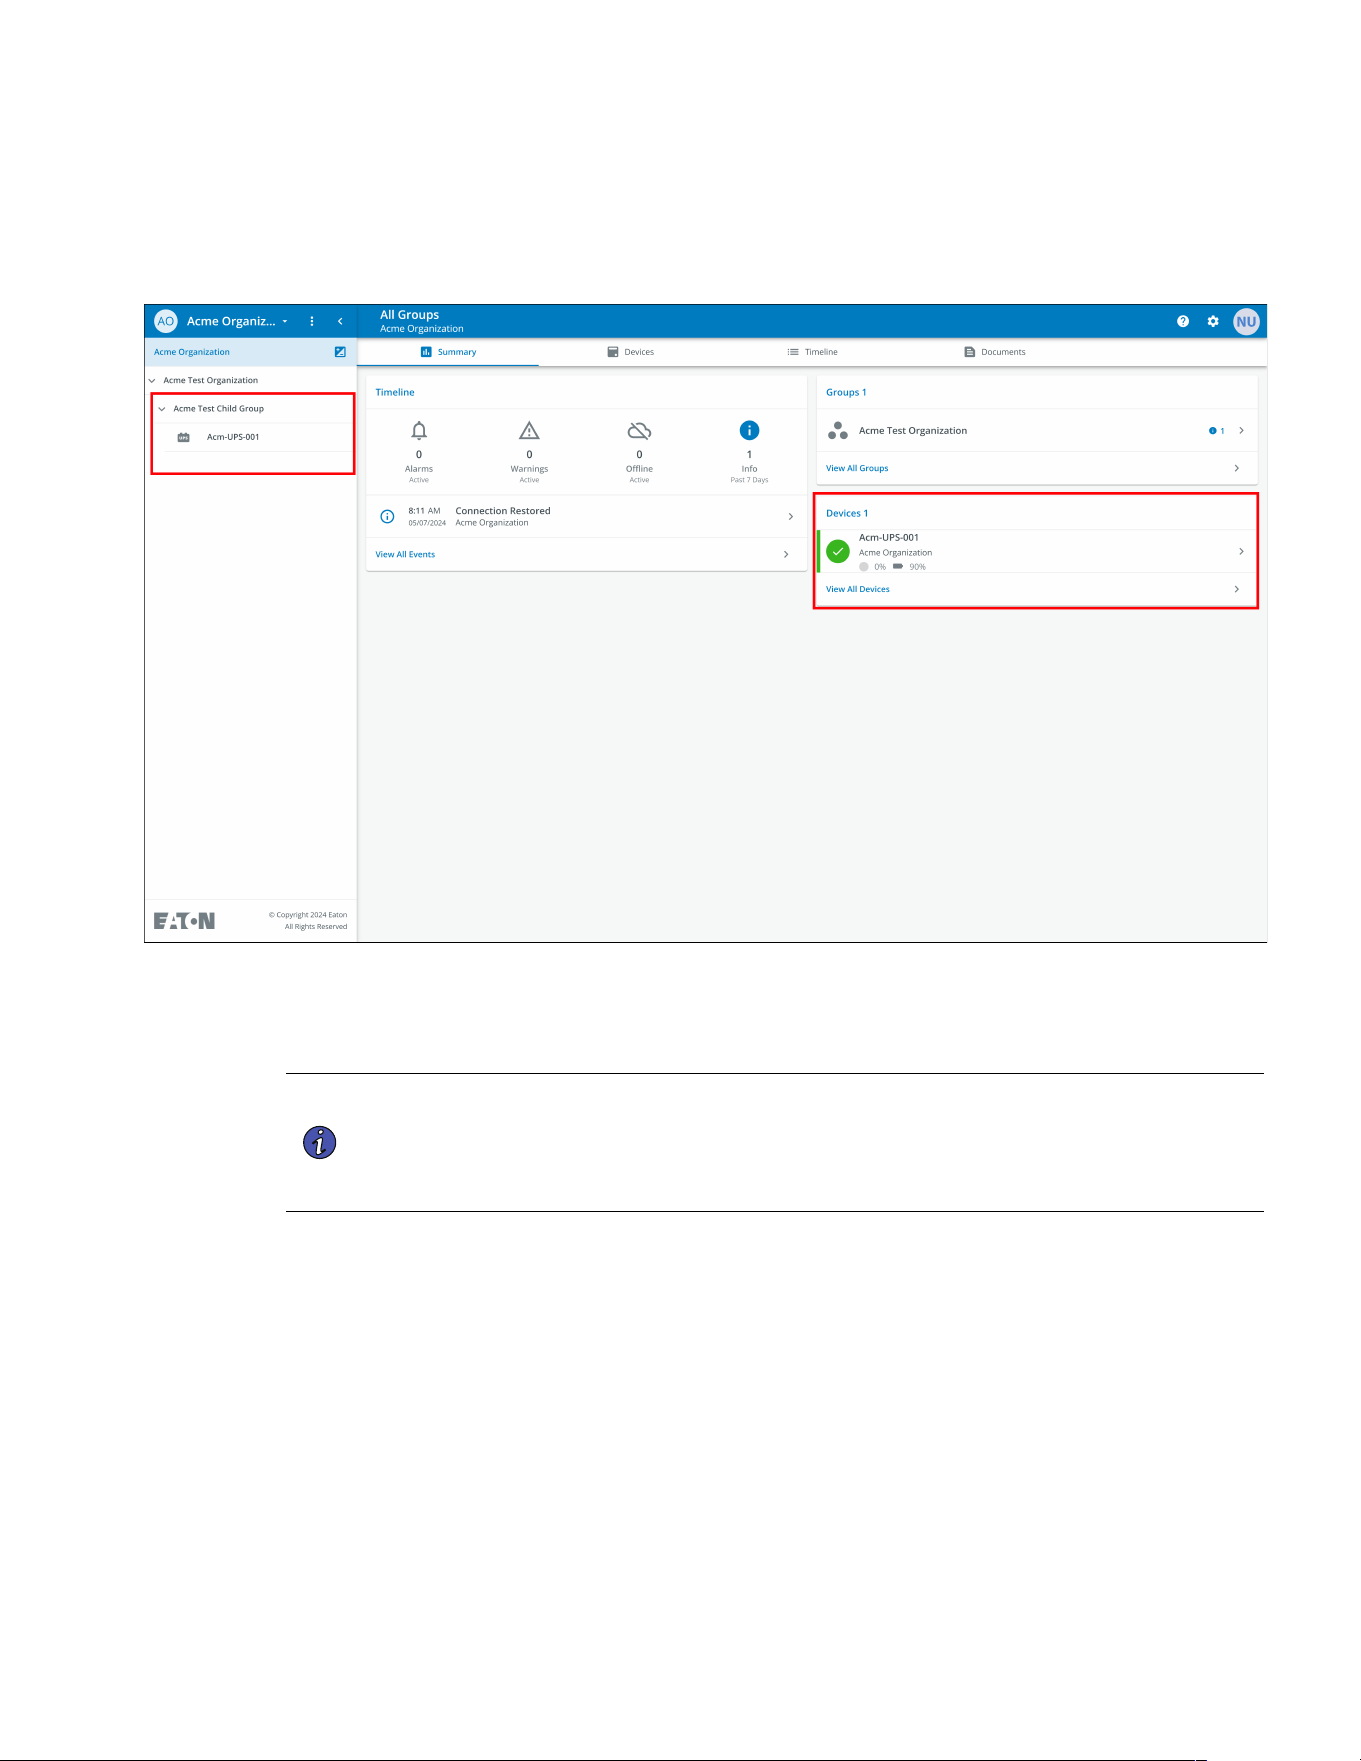The width and height of the screenshot is (1361, 1761).
Task: Click the Alarms bell icon
Action: (419, 431)
